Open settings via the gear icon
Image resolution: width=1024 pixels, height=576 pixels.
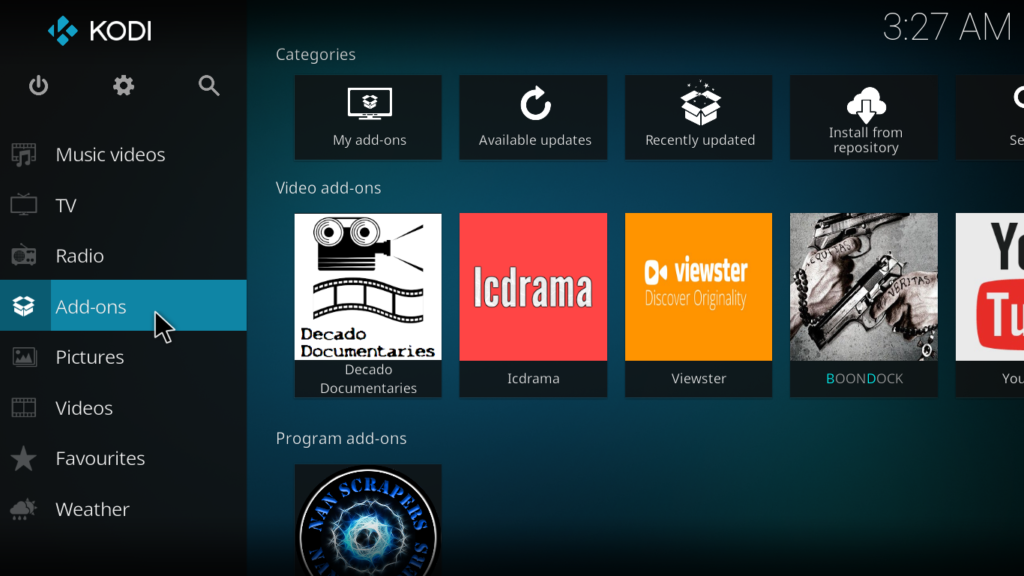pos(123,86)
